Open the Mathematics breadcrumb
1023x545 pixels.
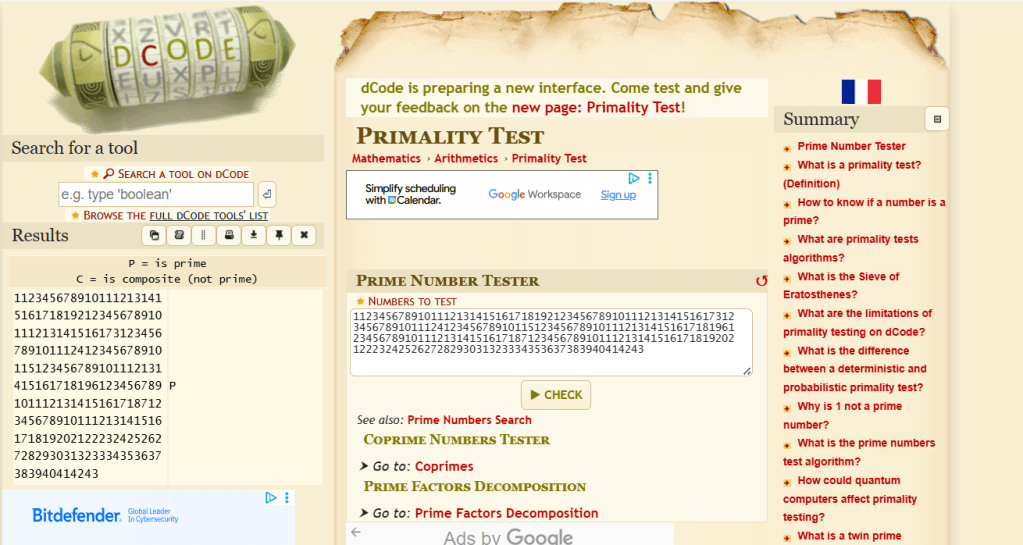pos(386,159)
